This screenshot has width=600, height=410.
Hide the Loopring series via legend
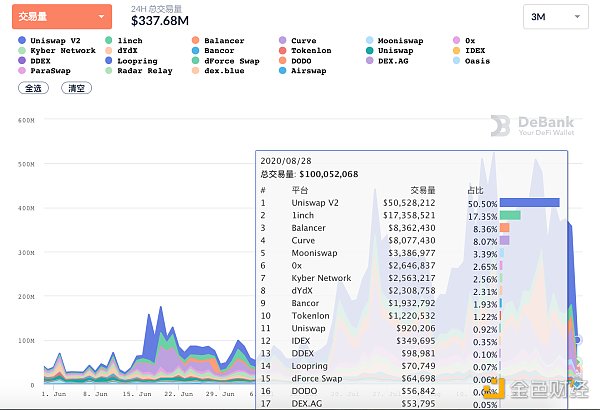click(x=135, y=61)
